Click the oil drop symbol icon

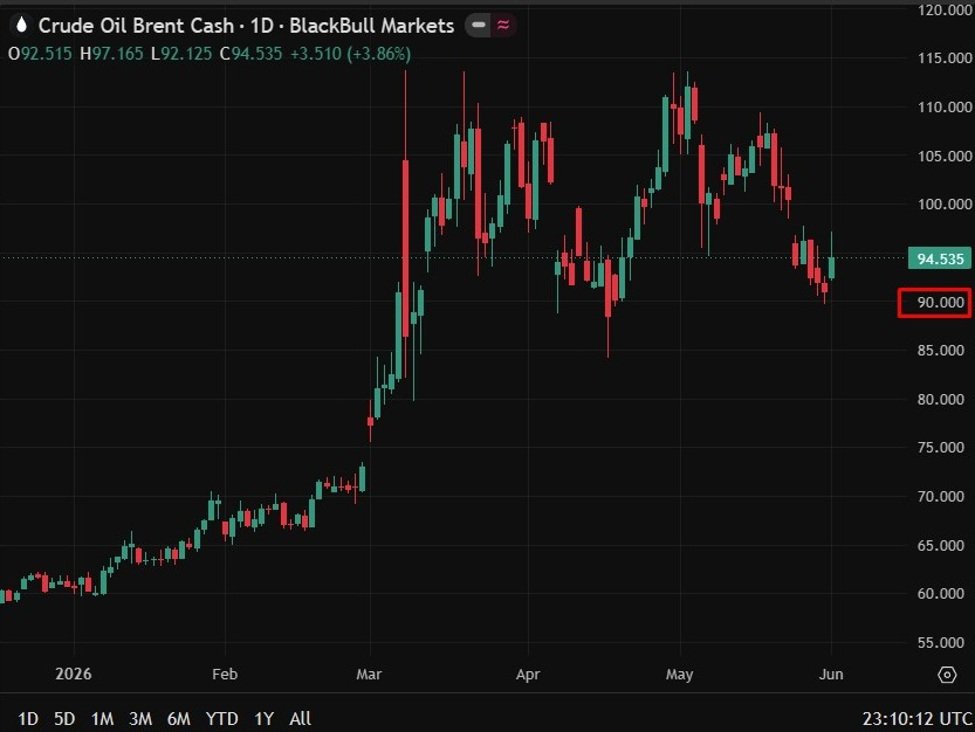coord(22,25)
